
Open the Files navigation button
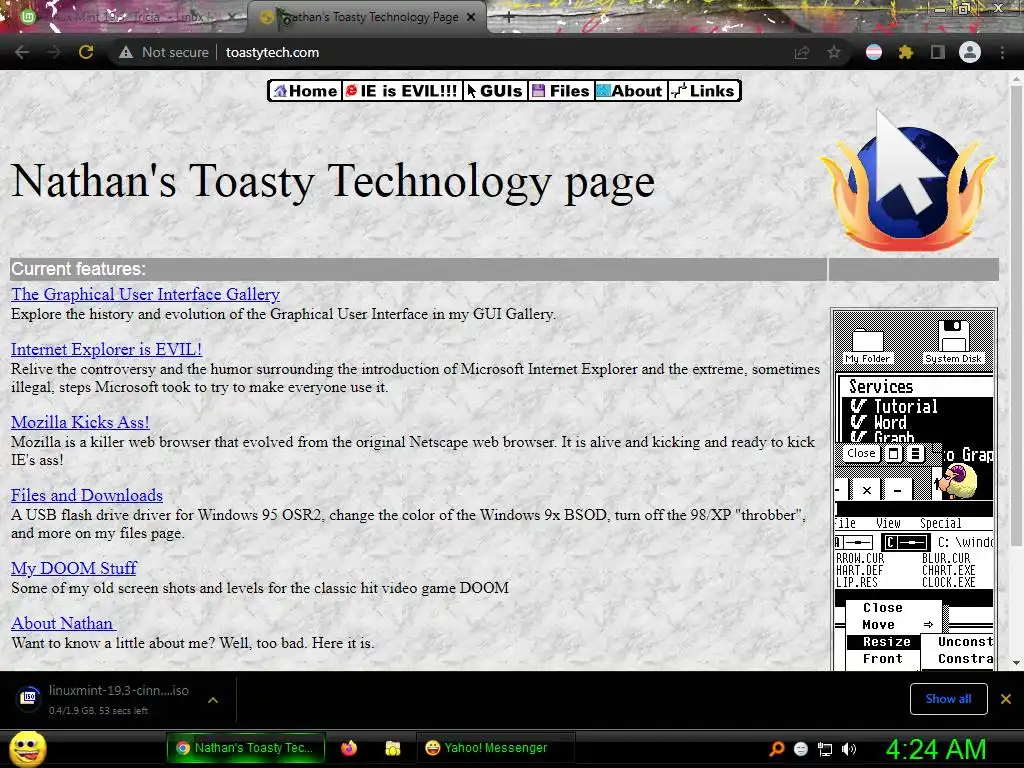(560, 91)
